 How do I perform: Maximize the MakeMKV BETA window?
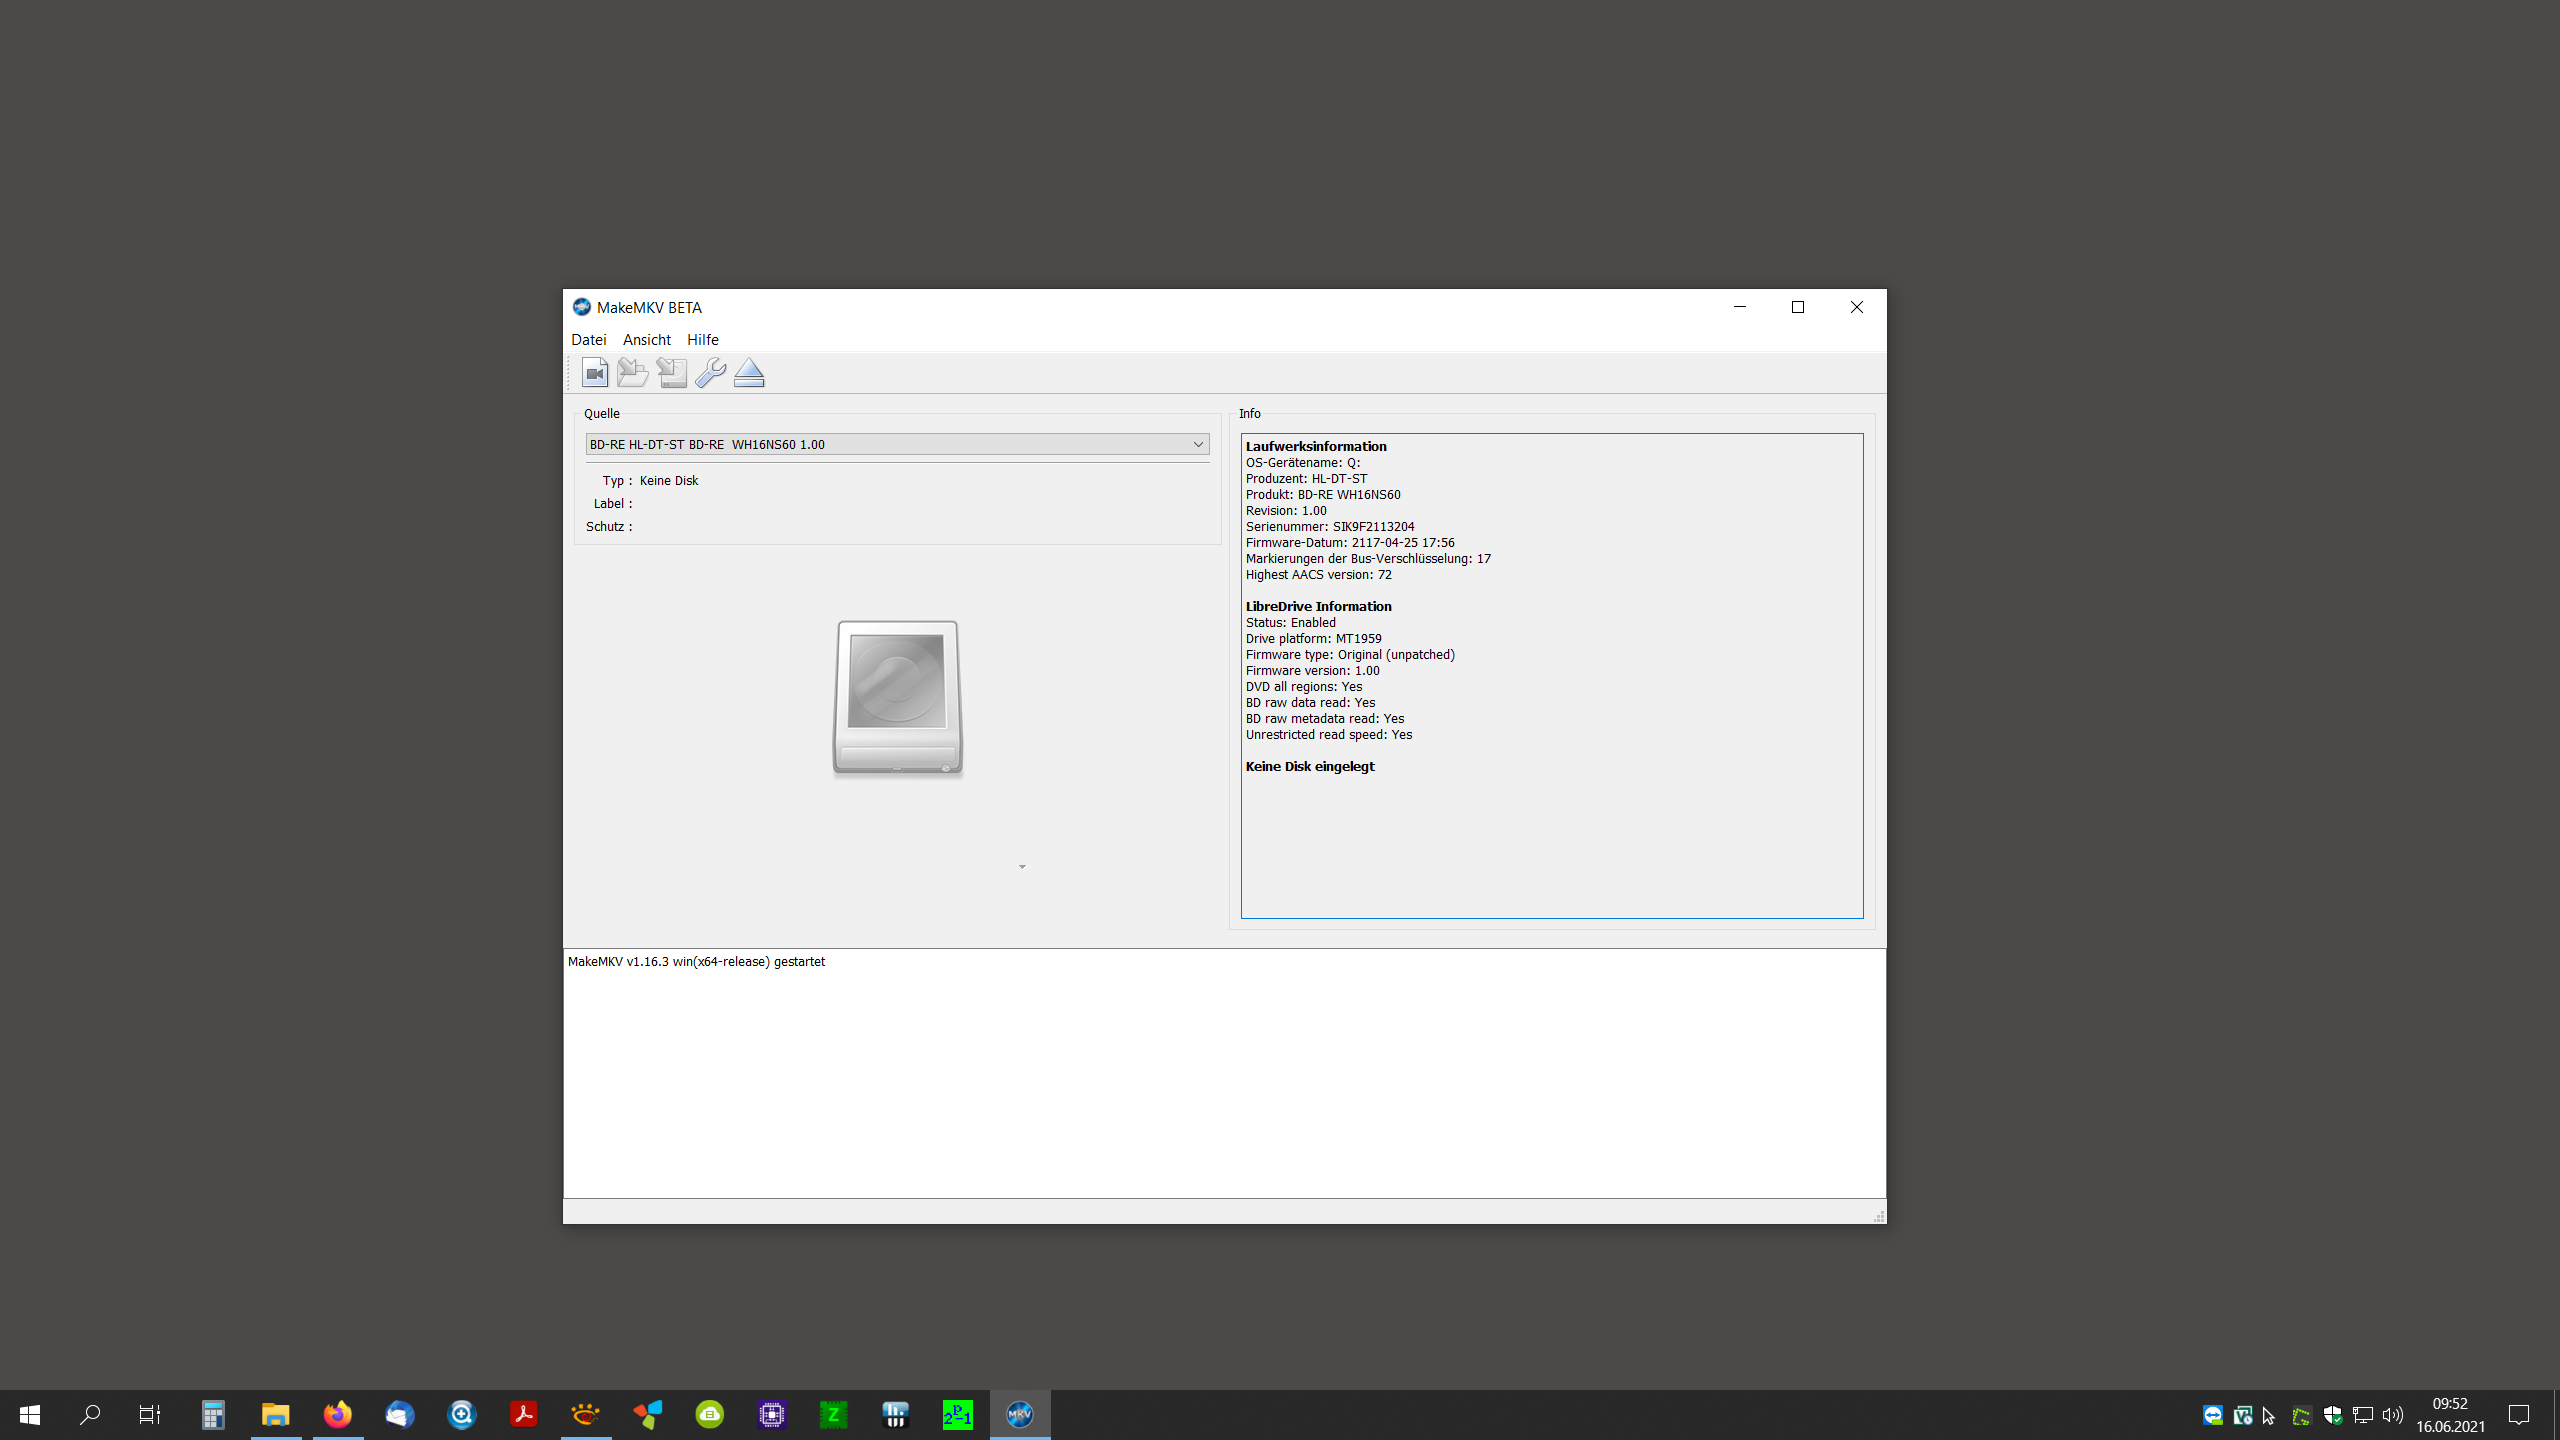[x=1797, y=307]
